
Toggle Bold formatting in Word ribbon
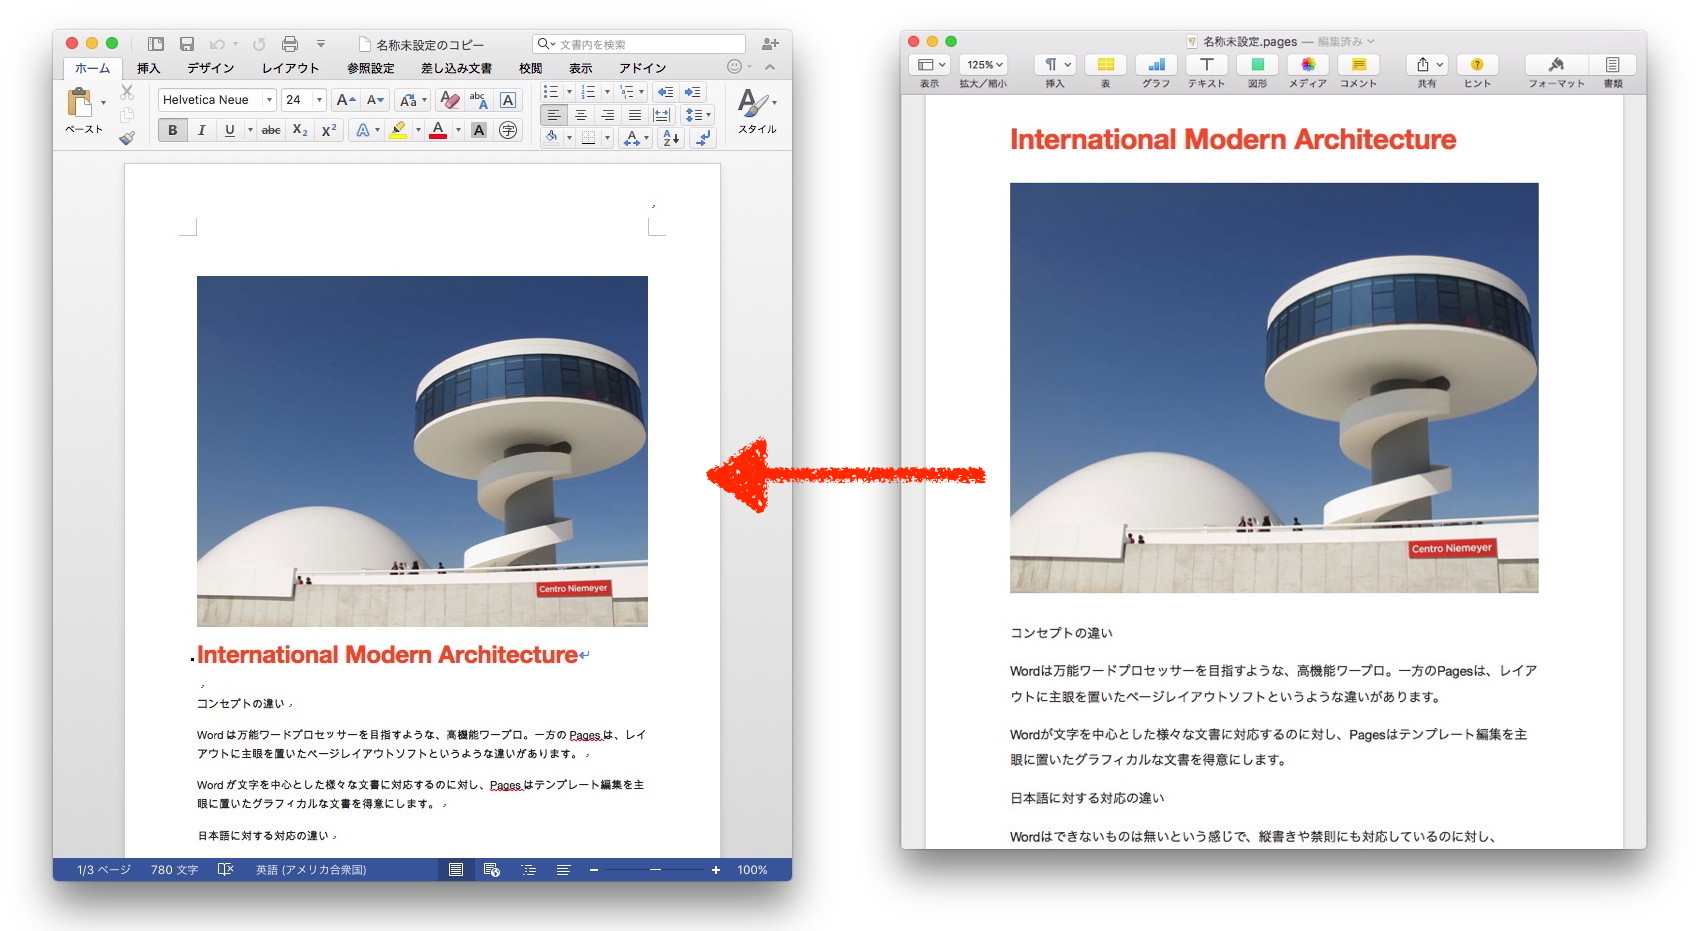pos(173,130)
